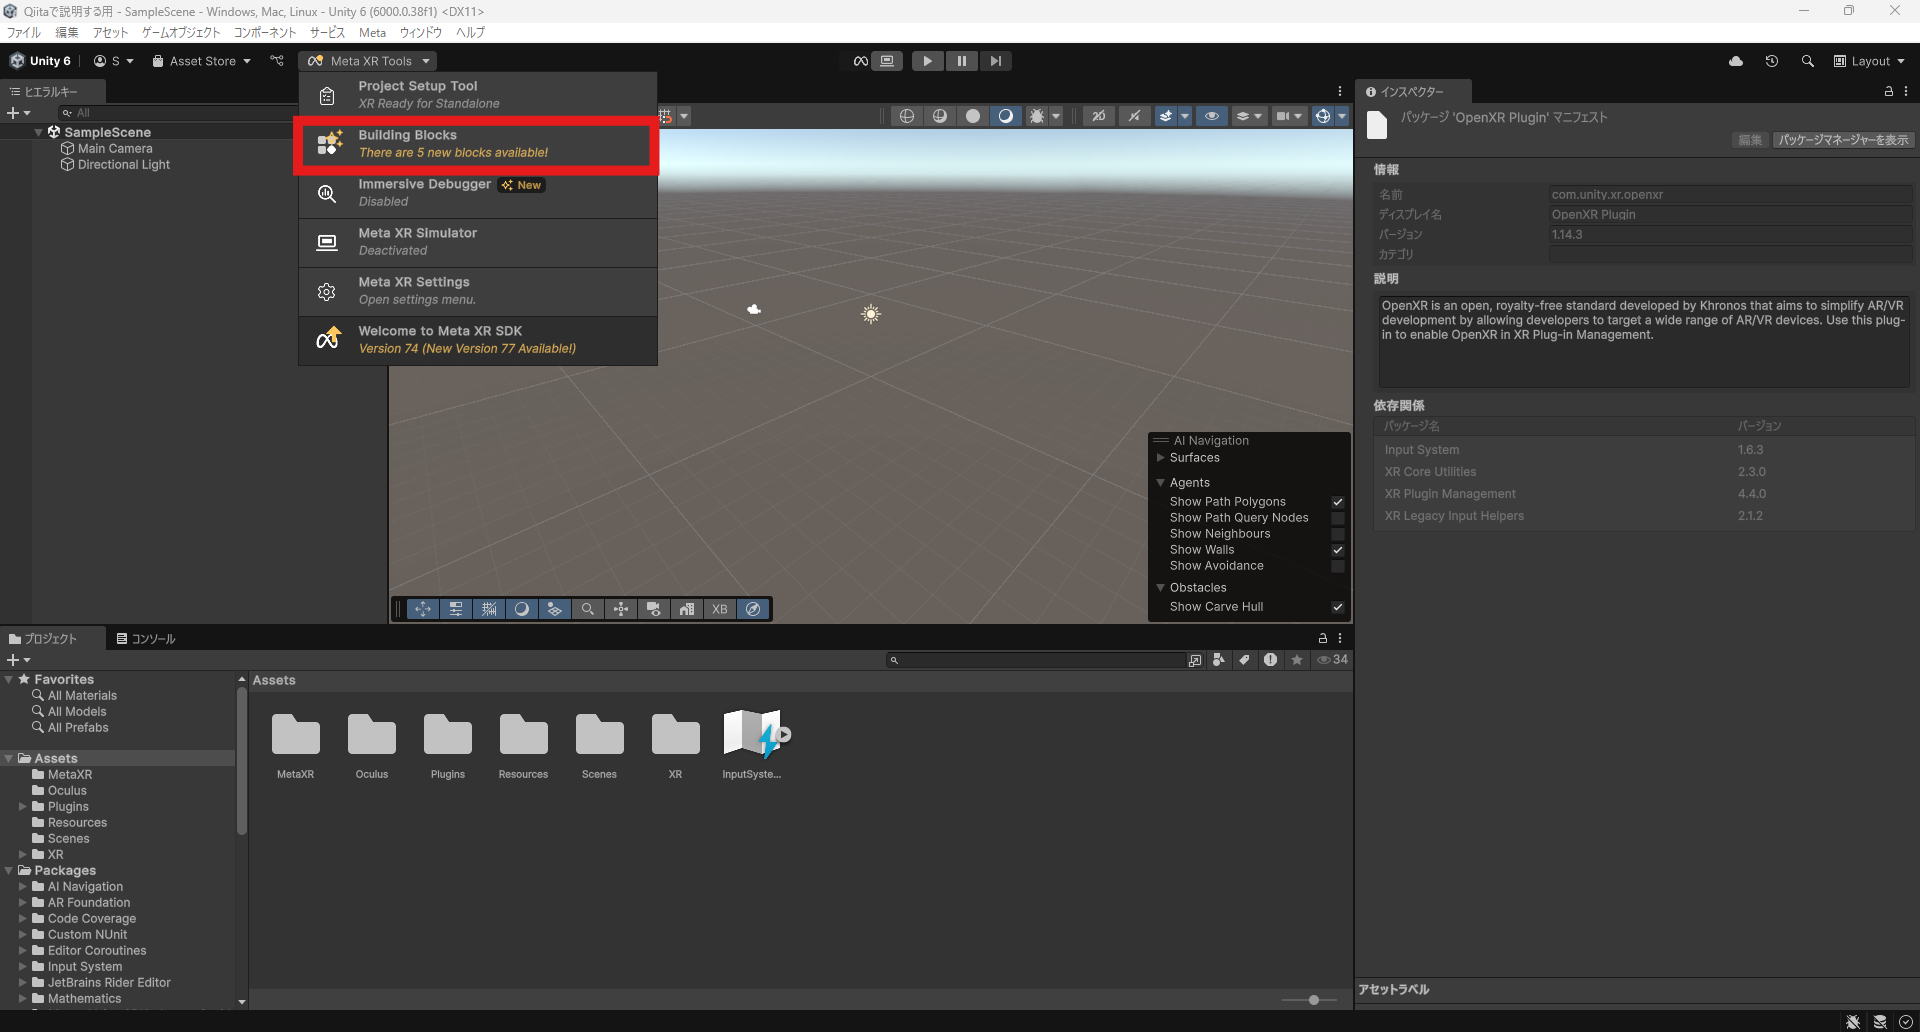Open the Asset Store dropdown
Screen dimensions: 1920x1032
pyautogui.click(x=201, y=61)
